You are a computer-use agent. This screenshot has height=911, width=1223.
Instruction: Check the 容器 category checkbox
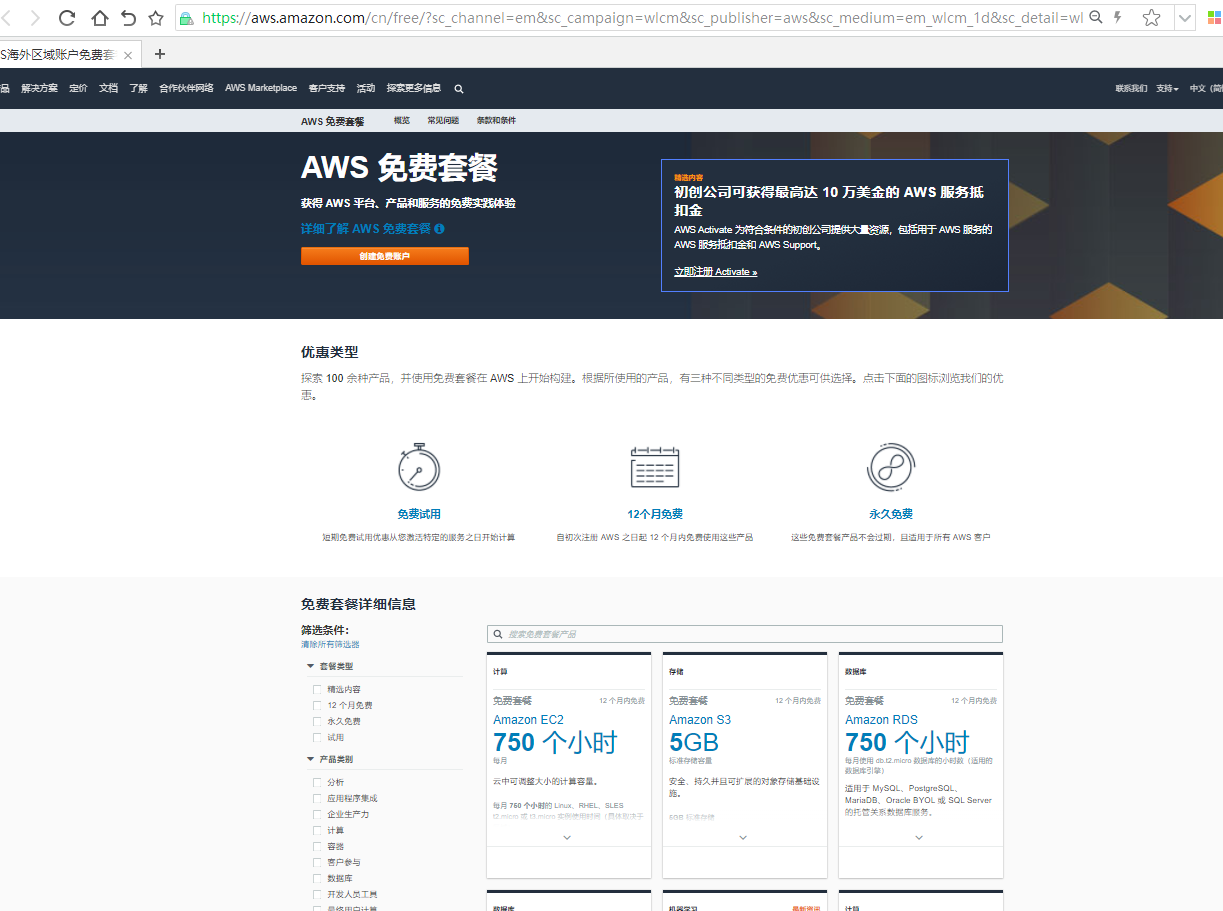tap(318, 846)
